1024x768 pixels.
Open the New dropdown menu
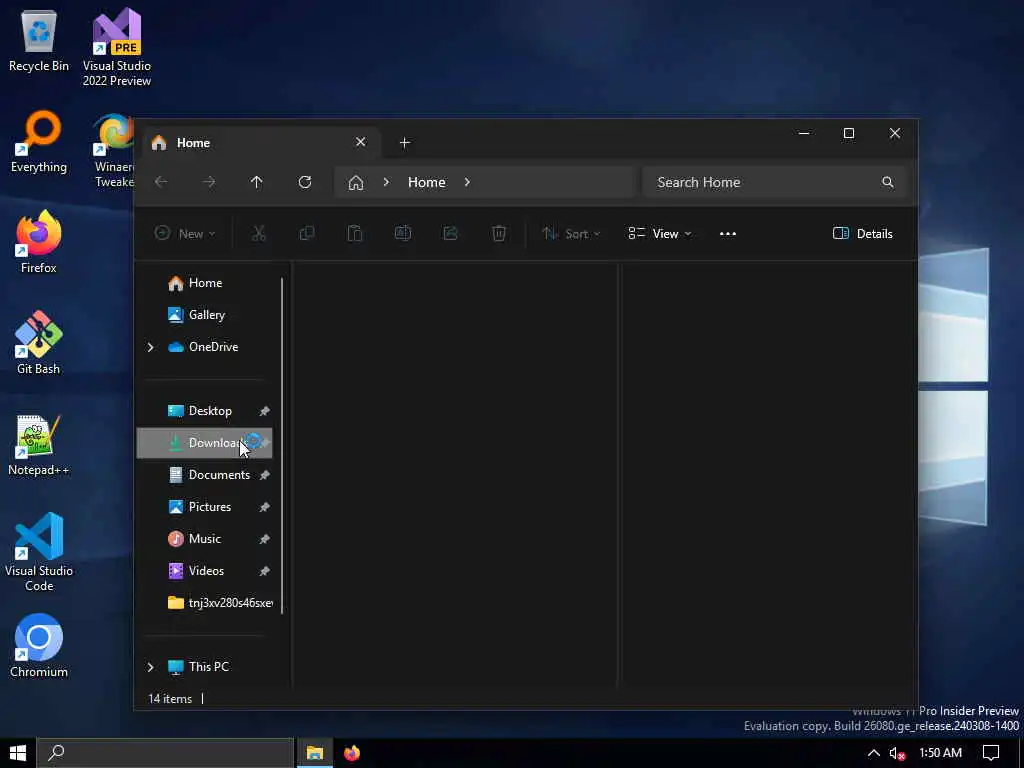tap(185, 234)
